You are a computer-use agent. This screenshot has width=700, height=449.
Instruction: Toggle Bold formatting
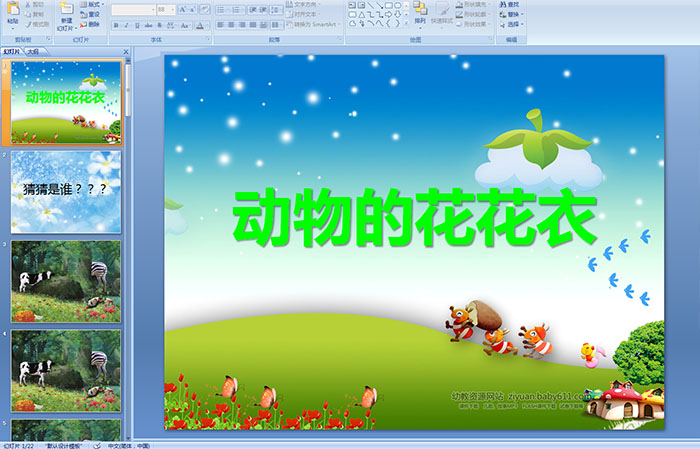pyautogui.click(x=116, y=25)
